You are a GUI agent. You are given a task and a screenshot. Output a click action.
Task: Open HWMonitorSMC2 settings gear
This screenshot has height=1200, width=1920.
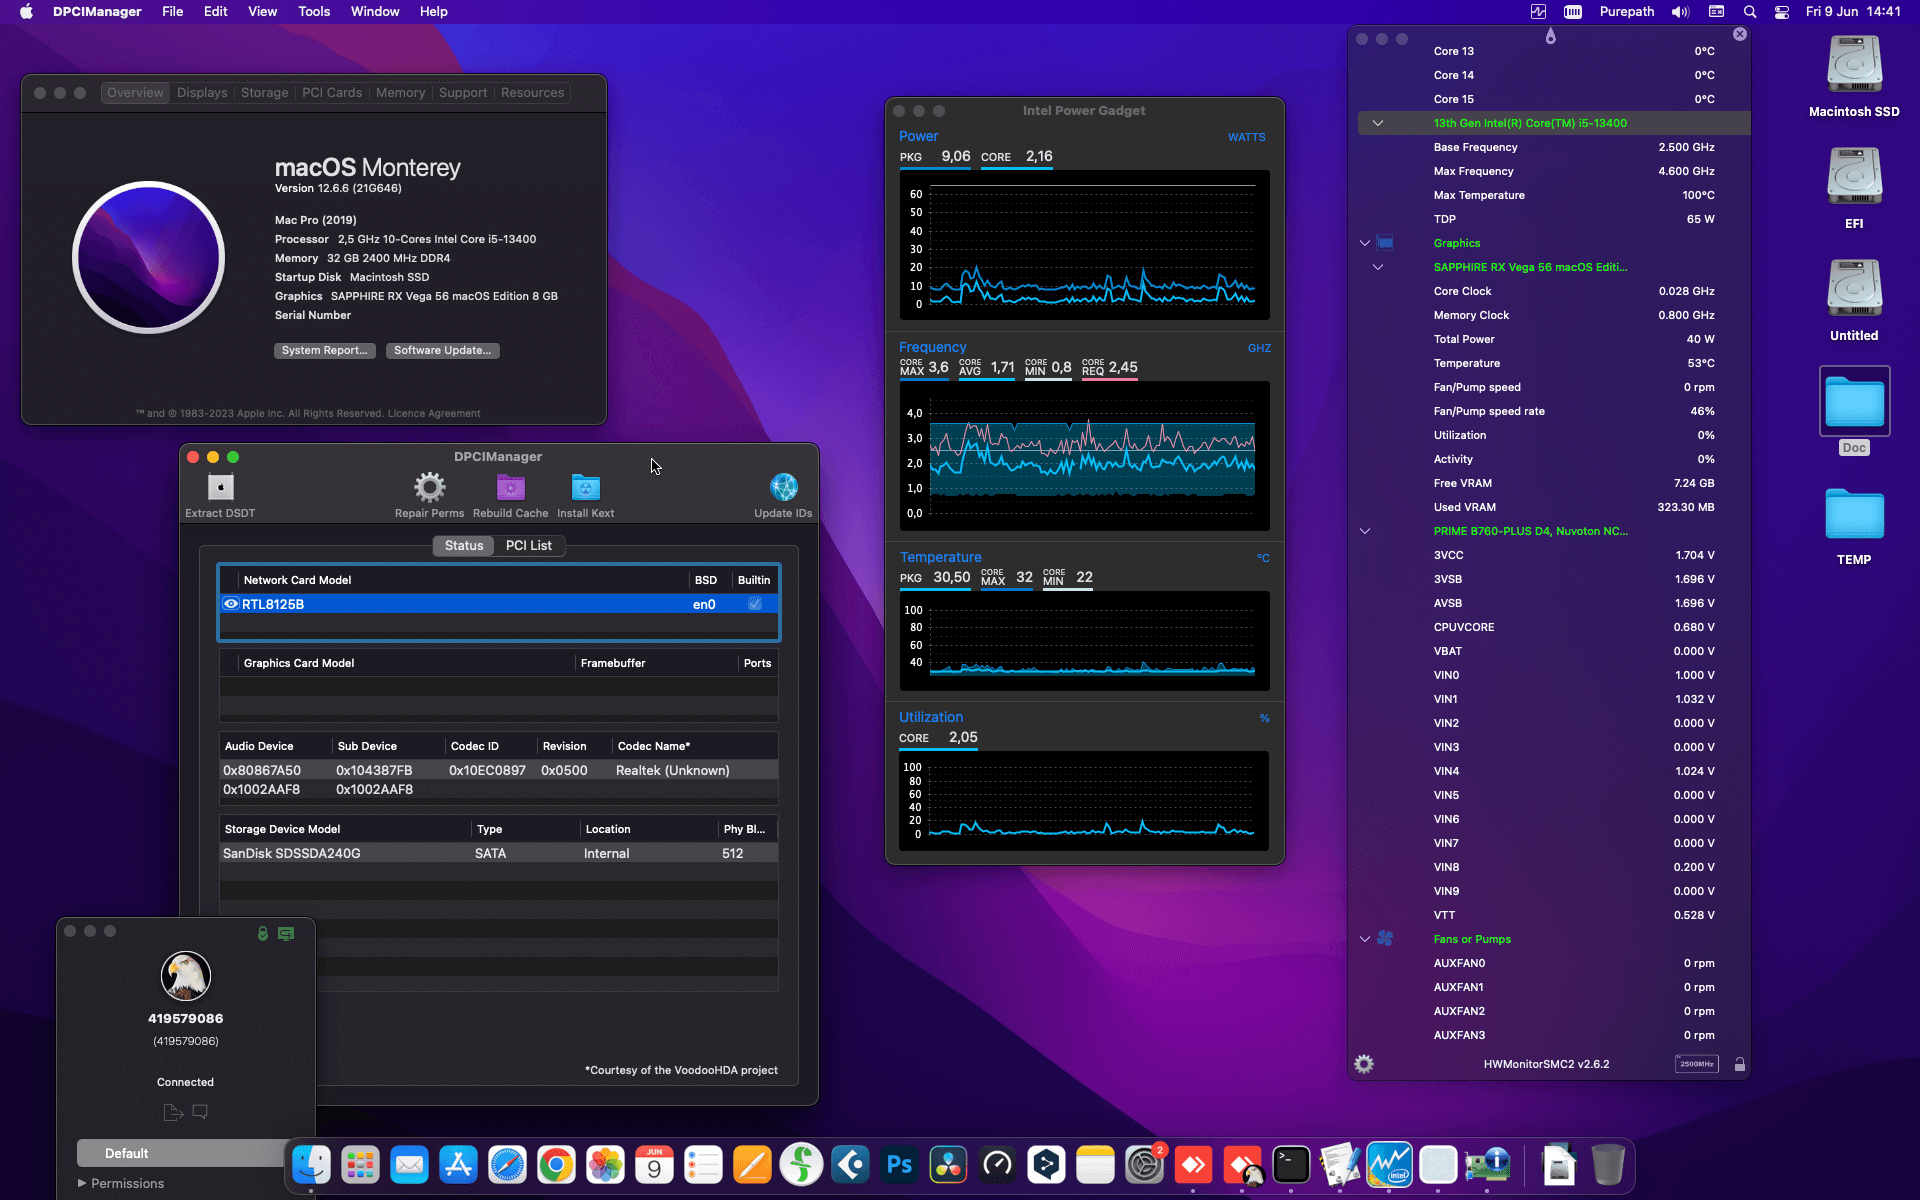[x=1364, y=1064]
